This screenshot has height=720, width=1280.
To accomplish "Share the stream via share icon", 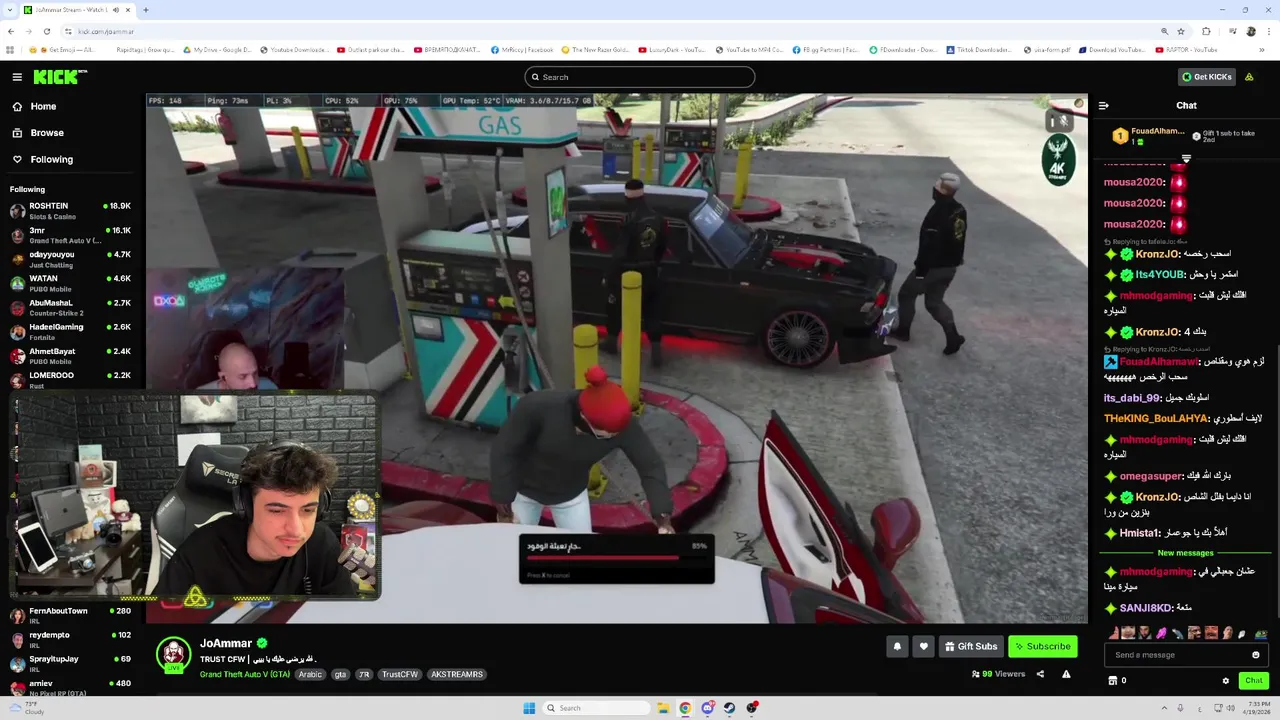I will pyautogui.click(x=1040, y=674).
